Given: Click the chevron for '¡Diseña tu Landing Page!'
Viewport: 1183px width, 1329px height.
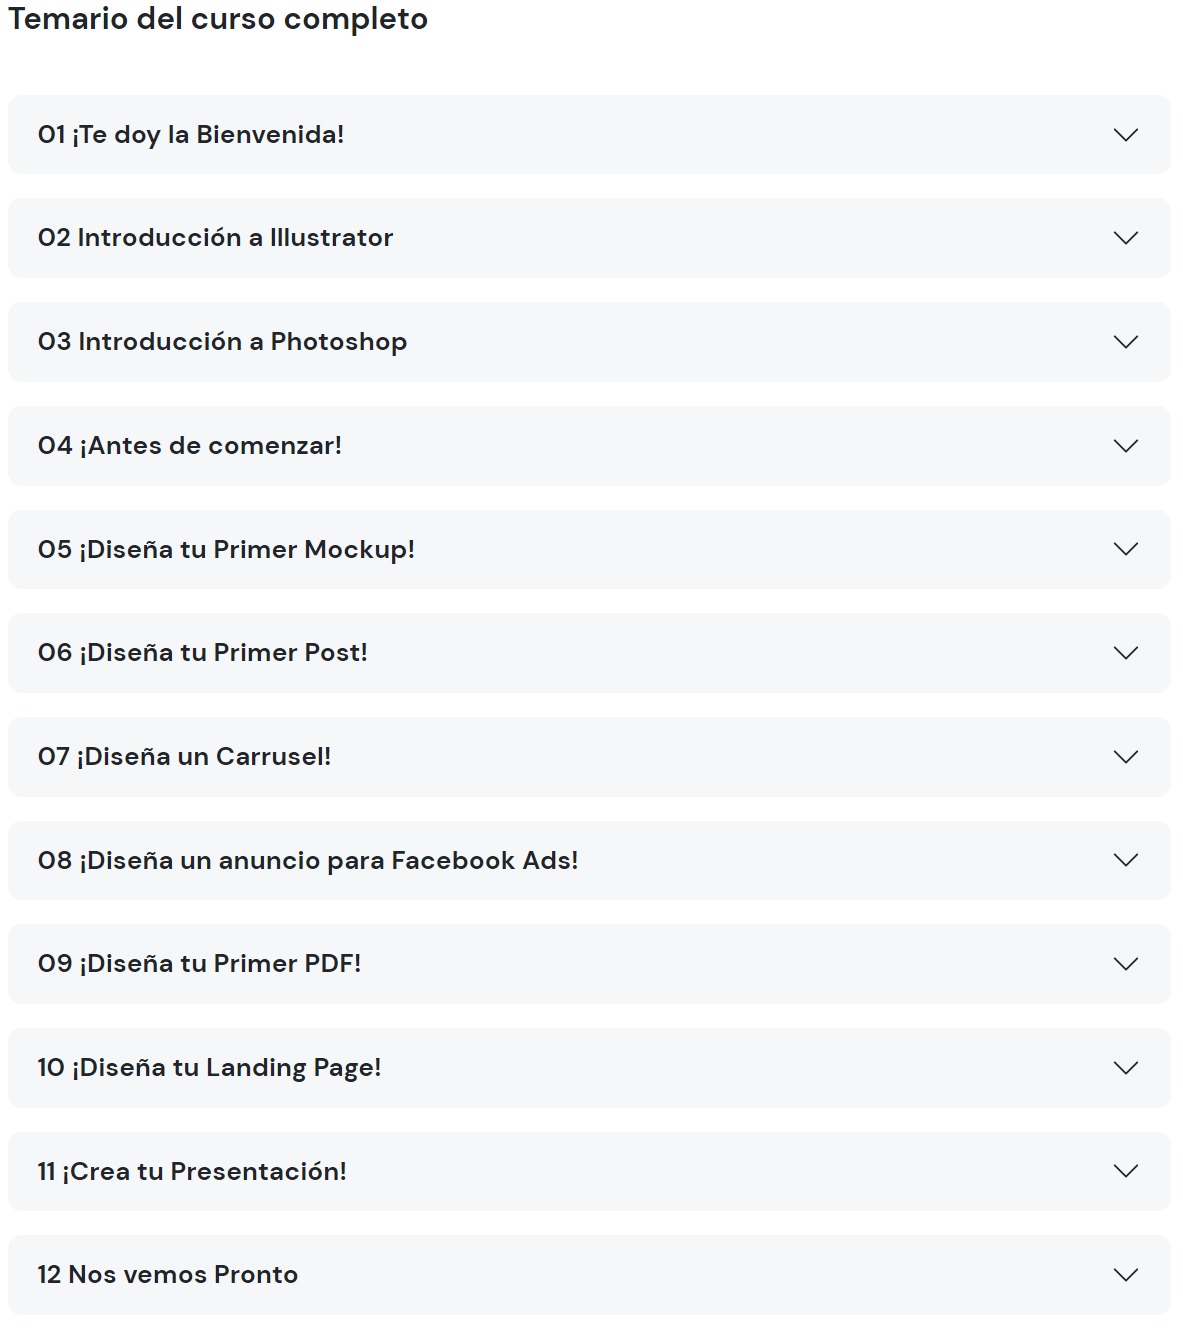Looking at the screenshot, I should coord(1126,1068).
